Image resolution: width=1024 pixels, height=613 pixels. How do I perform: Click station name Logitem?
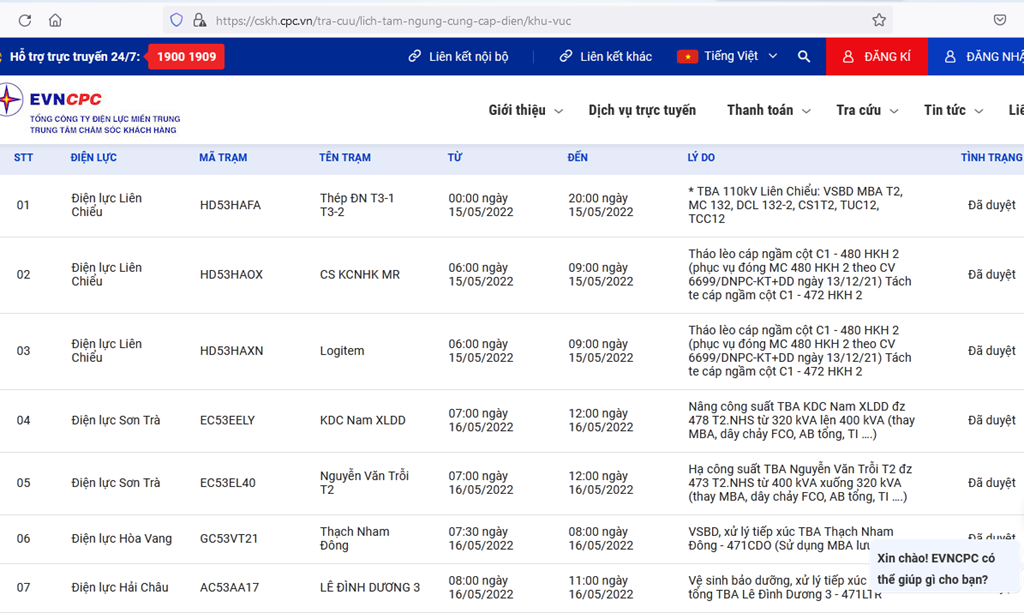point(342,351)
